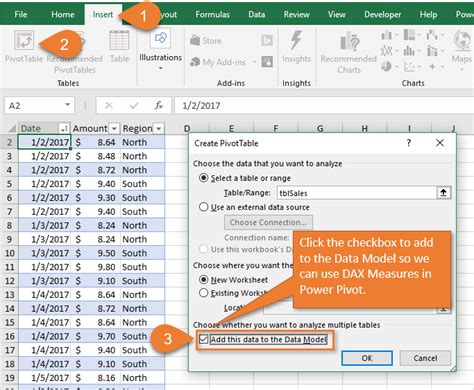Click the Maps globe icon
Image resolution: width=474 pixels, height=390 pixels.
(462, 41)
